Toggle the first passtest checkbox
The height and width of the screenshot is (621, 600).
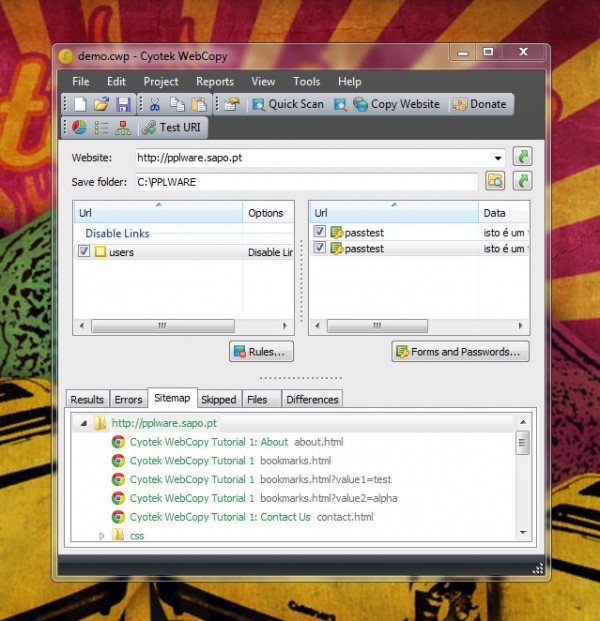[319, 231]
